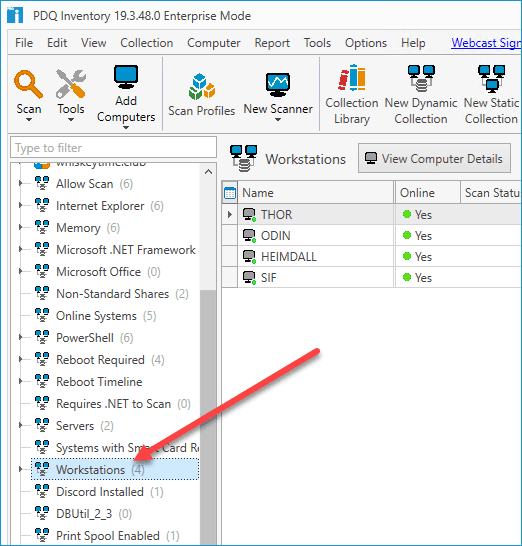This screenshot has width=522, height=546.
Task: Click the Allow Scan collection icon
Action: [42, 183]
